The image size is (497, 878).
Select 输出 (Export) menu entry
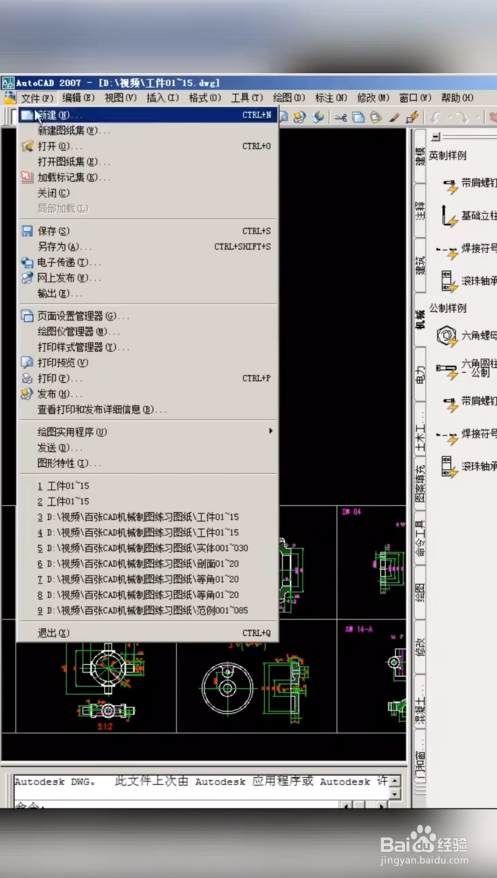148,293
